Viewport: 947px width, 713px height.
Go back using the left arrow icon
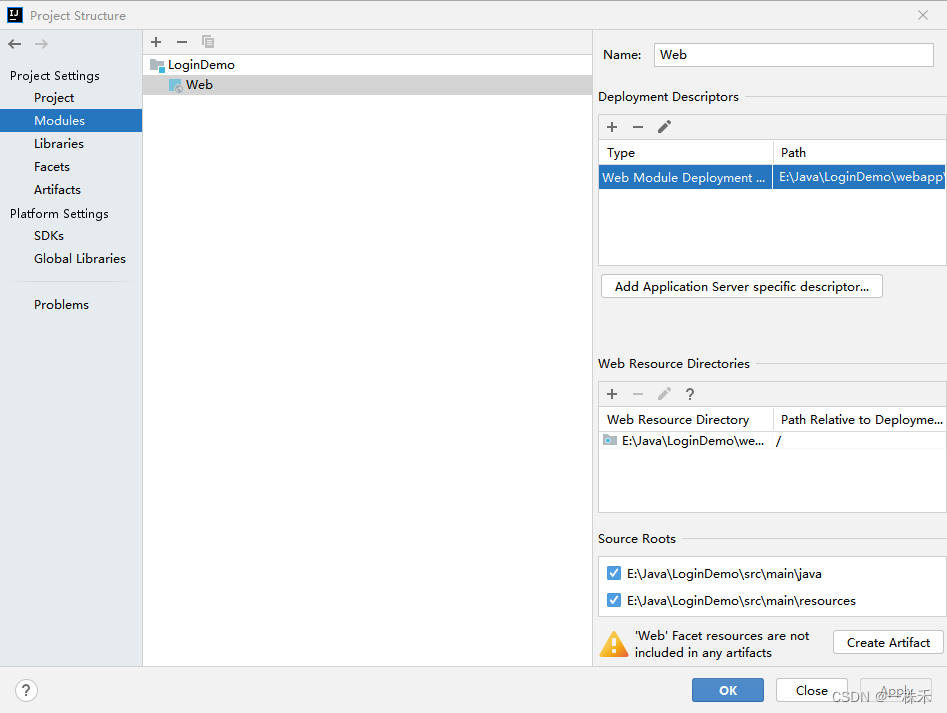pos(15,44)
